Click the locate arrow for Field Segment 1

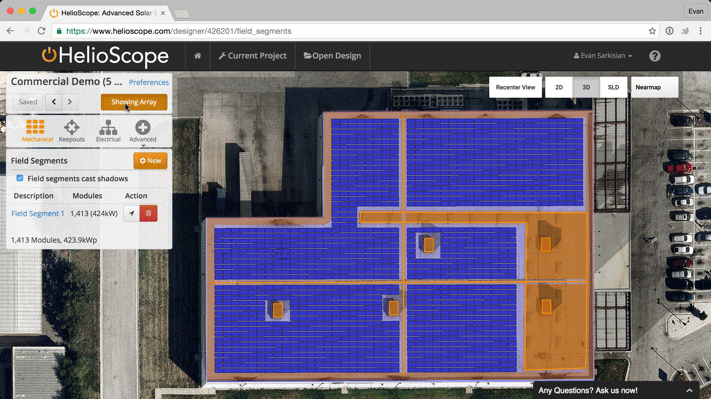click(x=131, y=213)
